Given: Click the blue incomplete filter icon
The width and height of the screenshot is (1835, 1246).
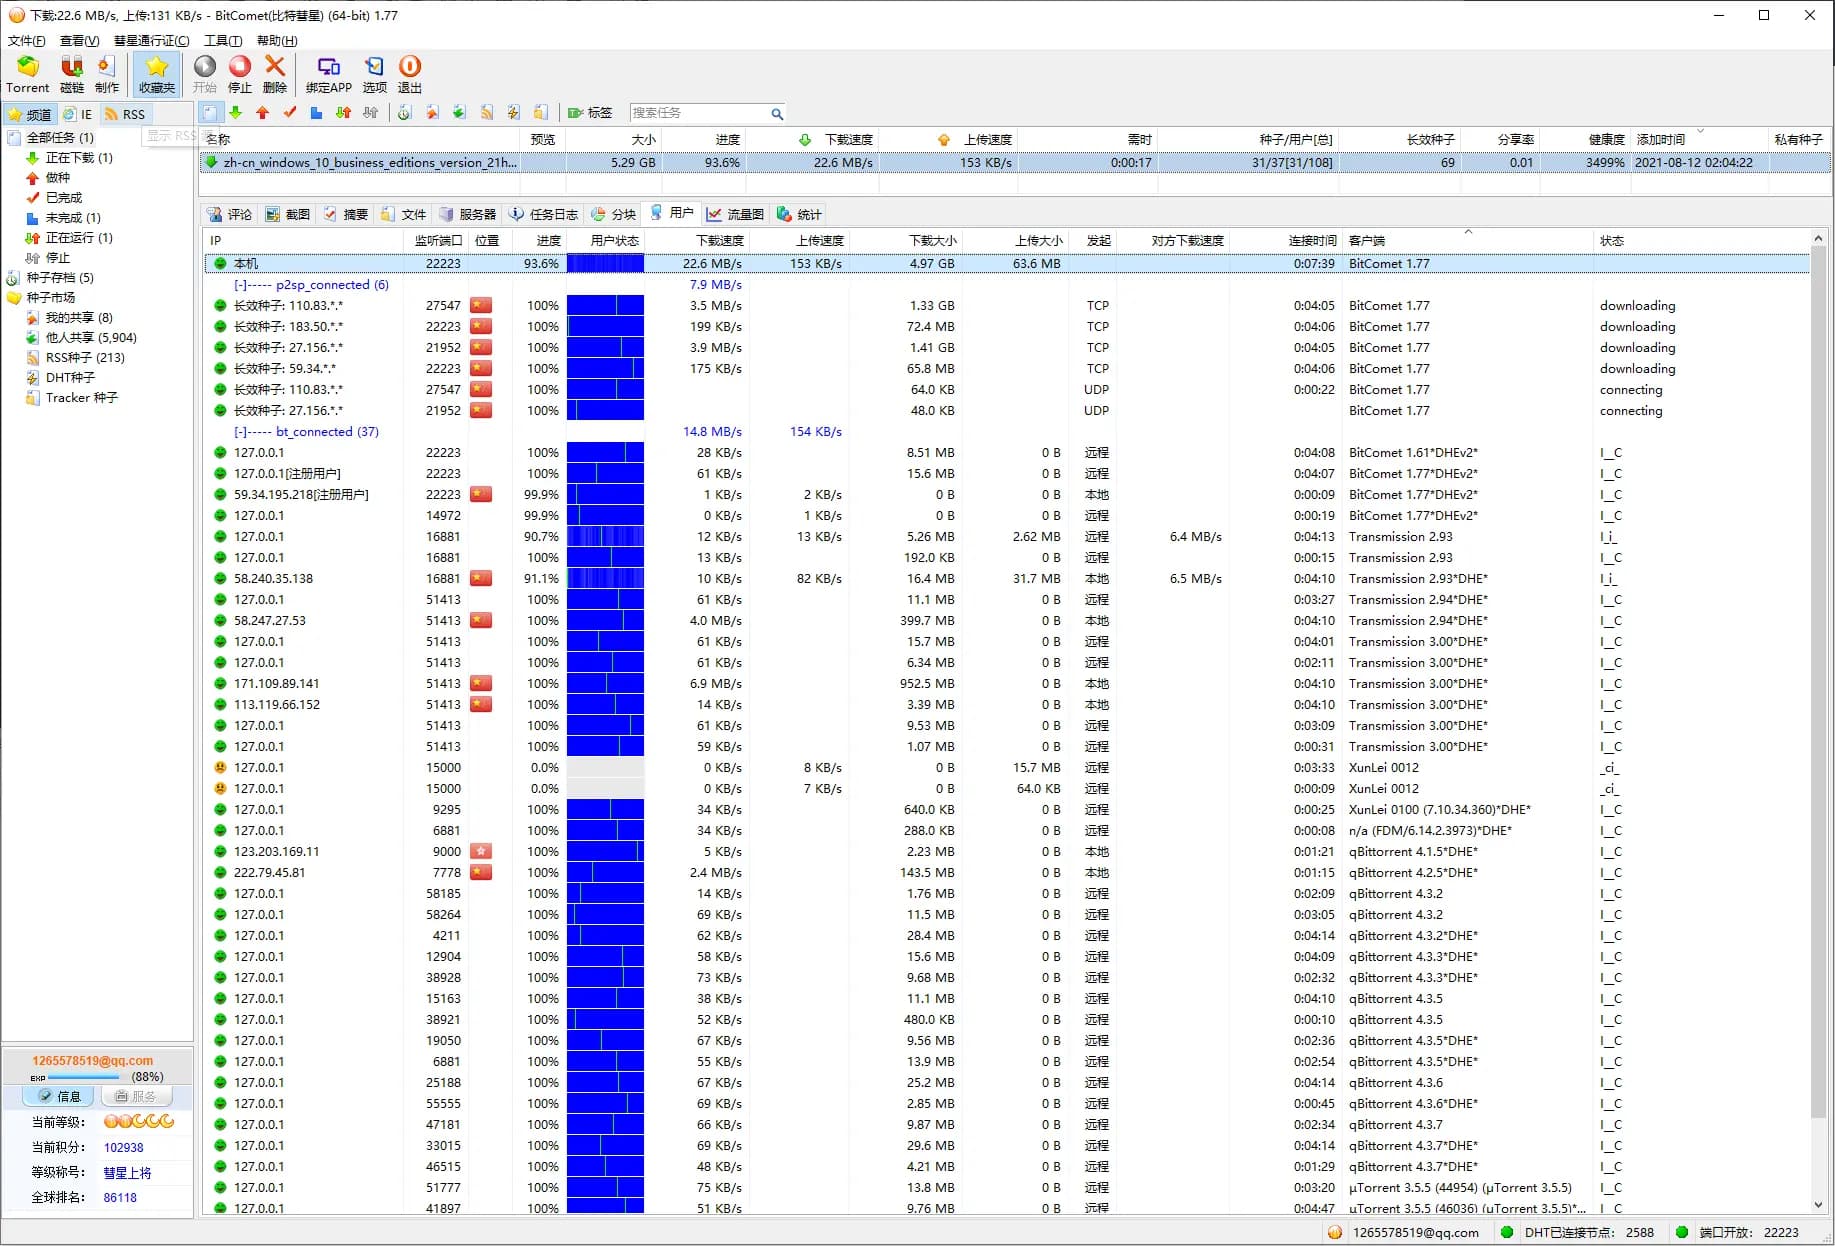Looking at the screenshot, I should coord(316,113).
